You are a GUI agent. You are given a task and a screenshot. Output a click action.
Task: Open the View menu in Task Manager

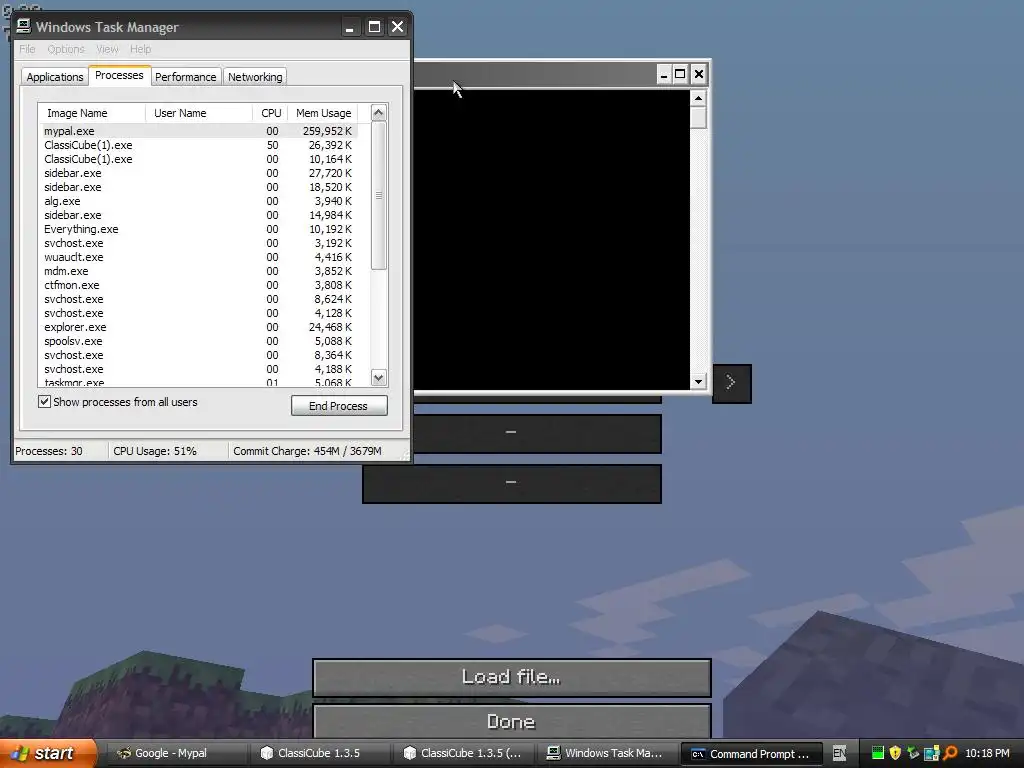coord(107,49)
